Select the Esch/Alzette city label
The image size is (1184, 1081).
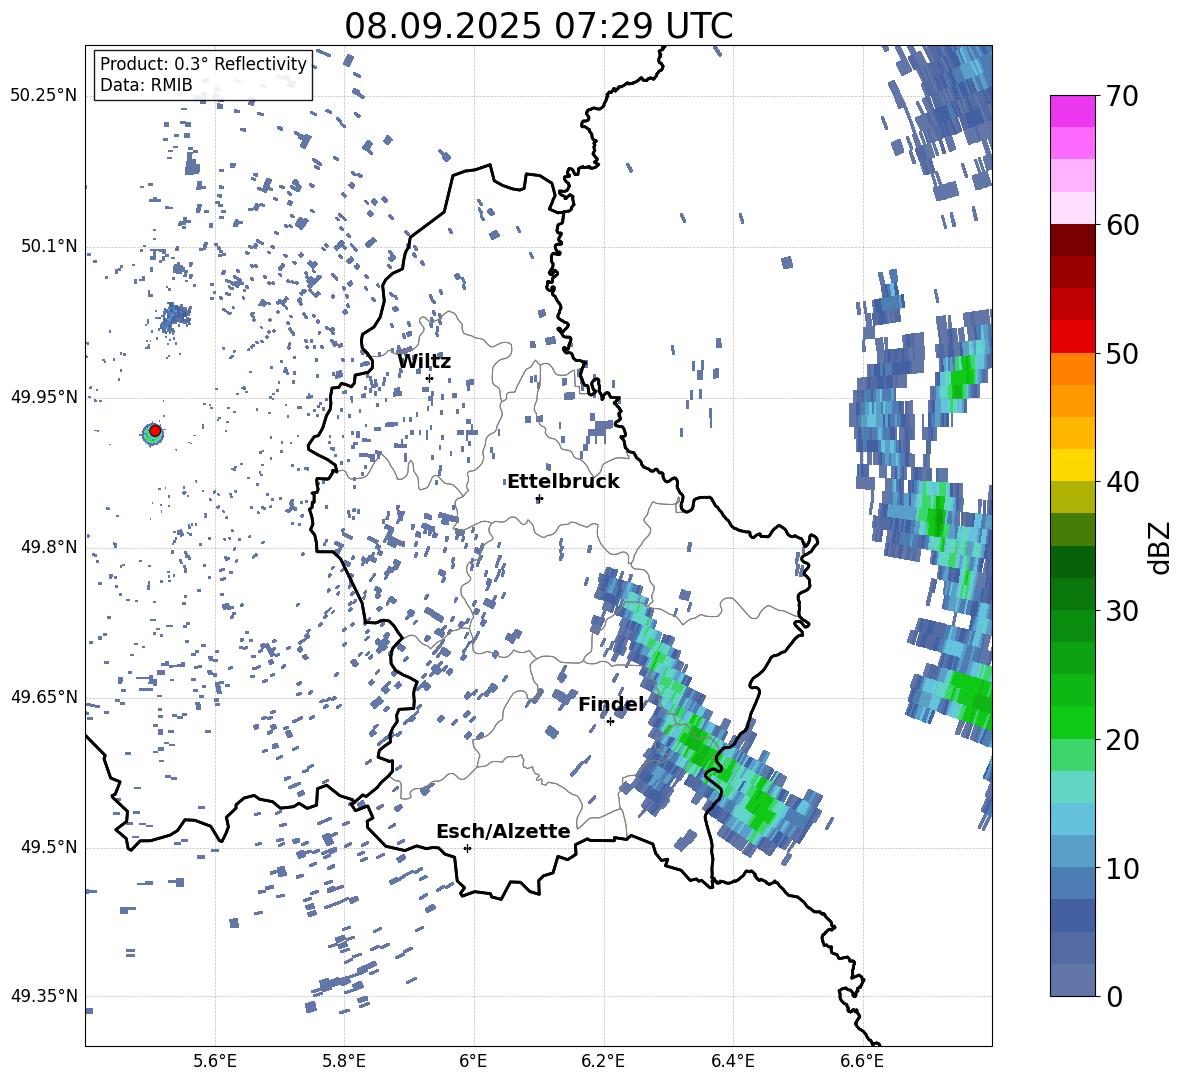[x=503, y=831]
